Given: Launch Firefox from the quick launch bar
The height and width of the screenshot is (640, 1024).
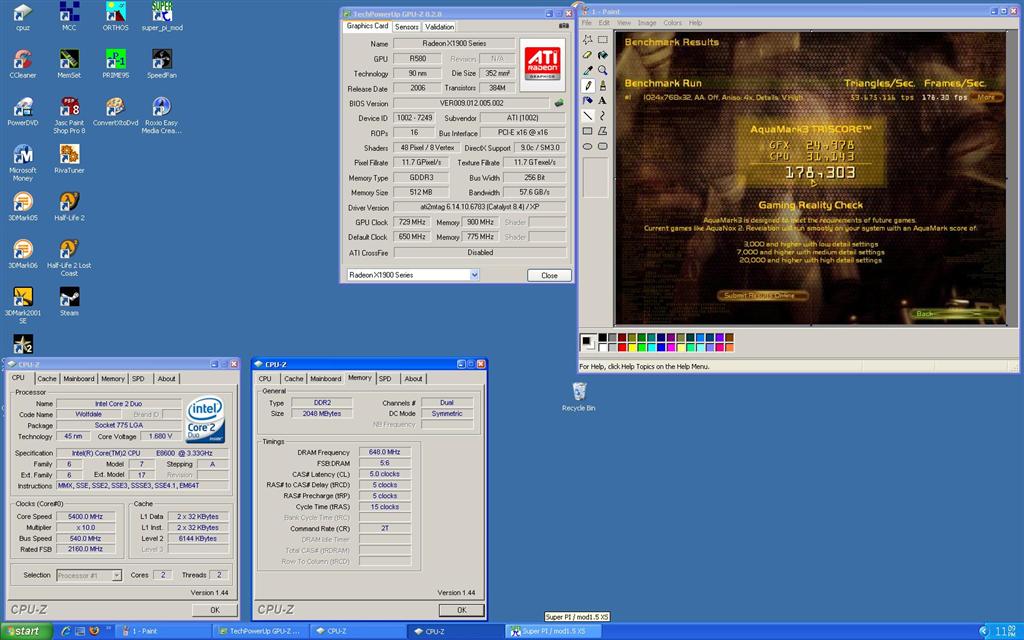Looking at the screenshot, I should [94, 631].
